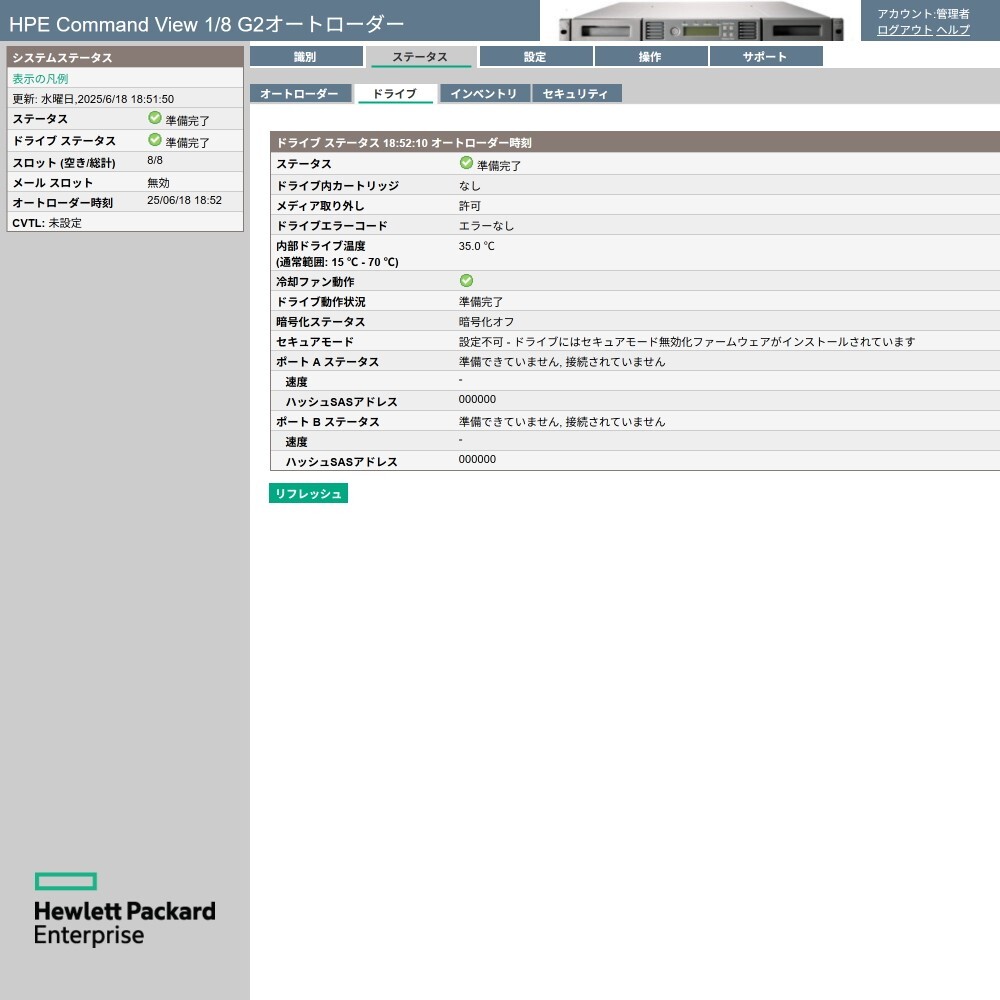Image resolution: width=1000 pixels, height=1000 pixels.
Task: Click the Hewlett Packard Enterprise logo
Action: [125, 909]
